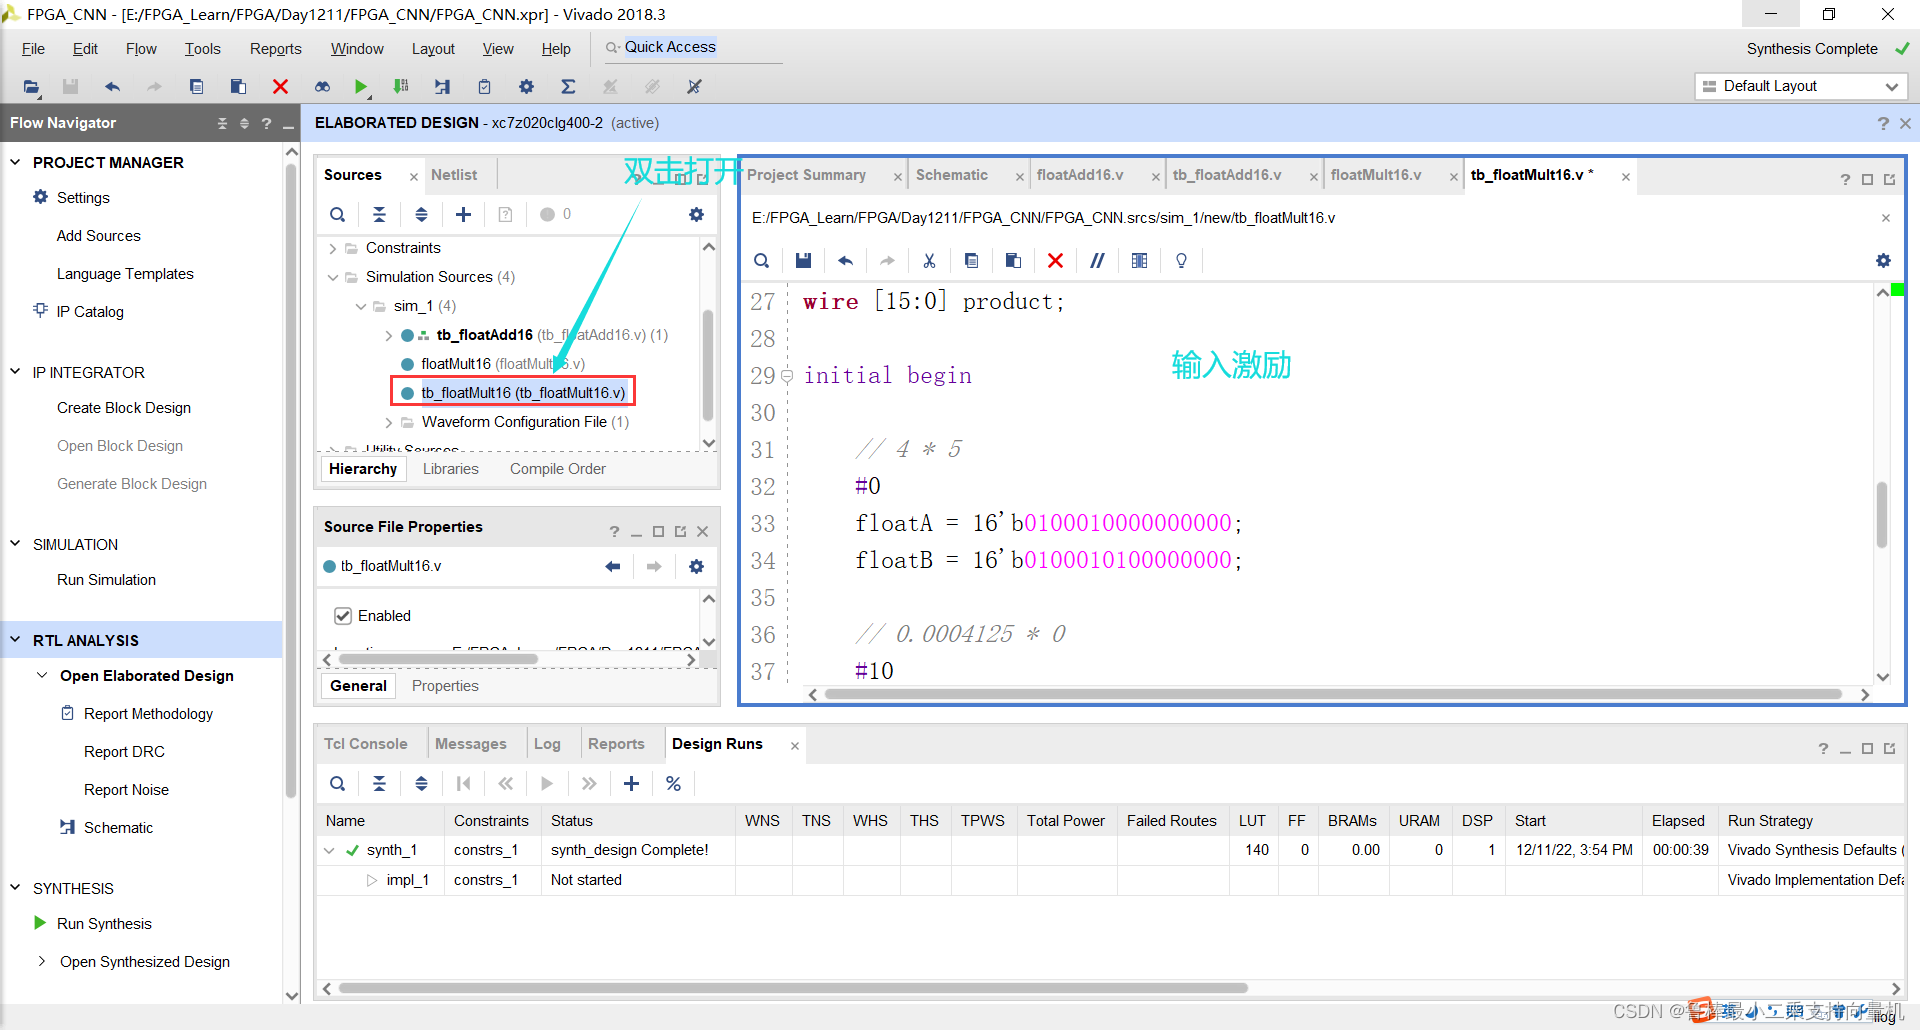This screenshot has width=1920, height=1030.
Task: Open Sources panel settings gear
Action: [x=696, y=214]
